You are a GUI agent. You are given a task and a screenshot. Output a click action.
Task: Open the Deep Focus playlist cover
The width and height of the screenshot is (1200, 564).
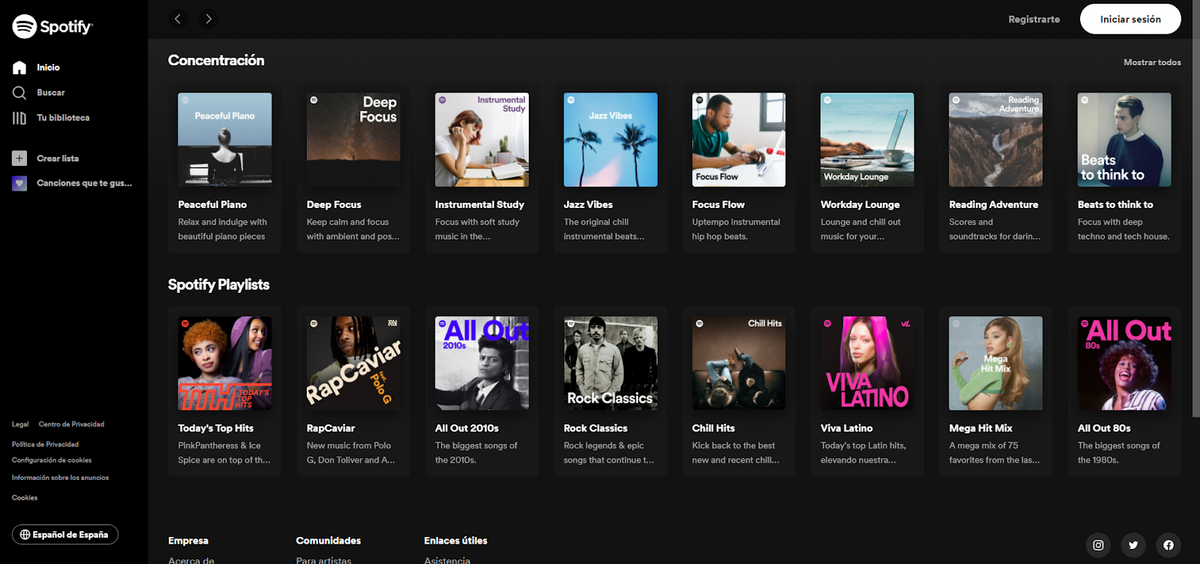[x=353, y=140]
